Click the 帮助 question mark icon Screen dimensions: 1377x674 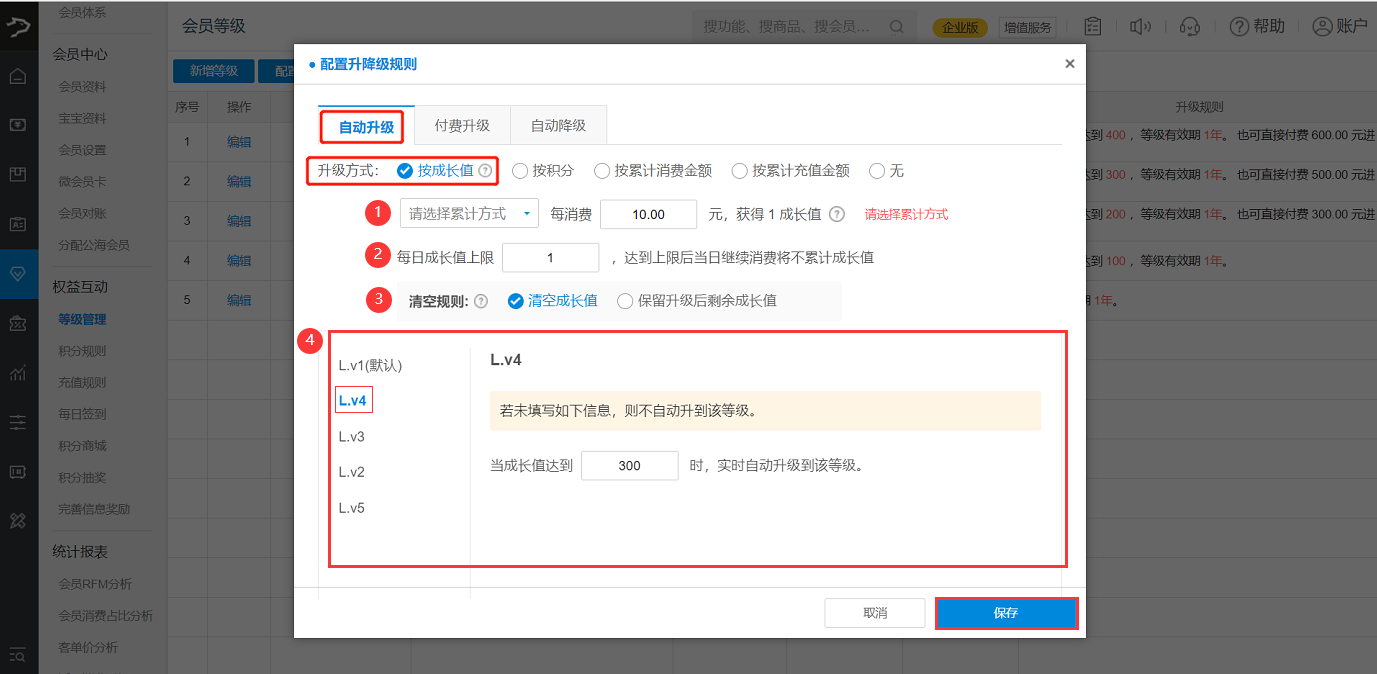[1239, 27]
